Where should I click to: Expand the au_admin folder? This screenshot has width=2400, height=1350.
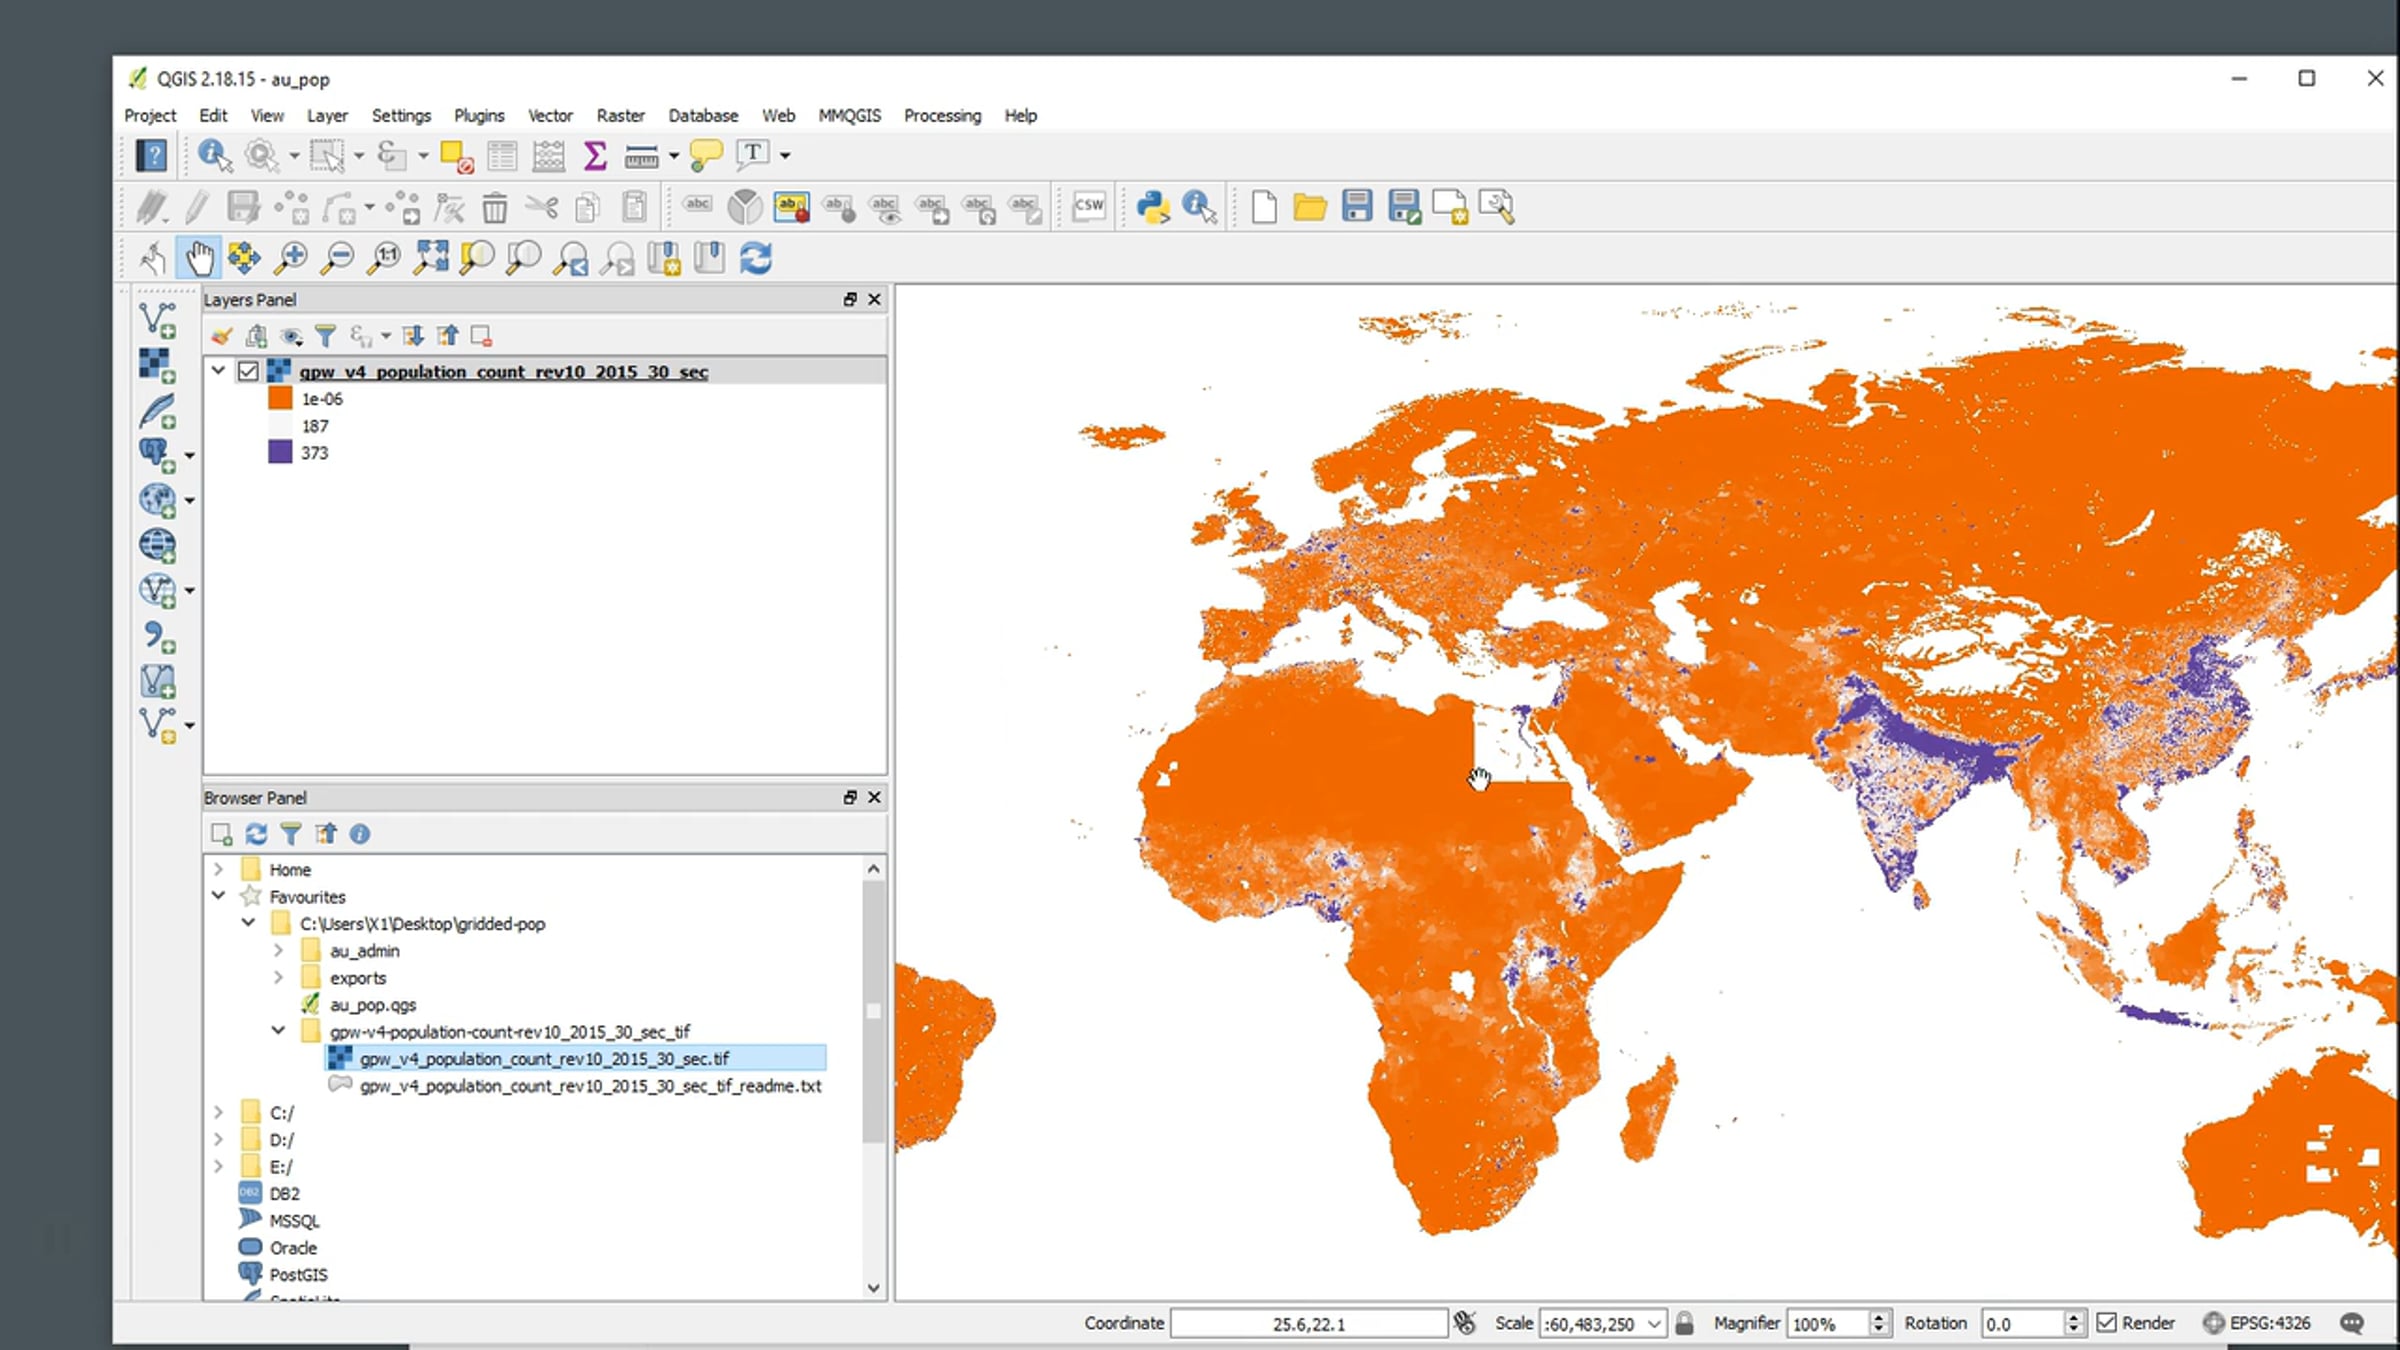[x=279, y=950]
